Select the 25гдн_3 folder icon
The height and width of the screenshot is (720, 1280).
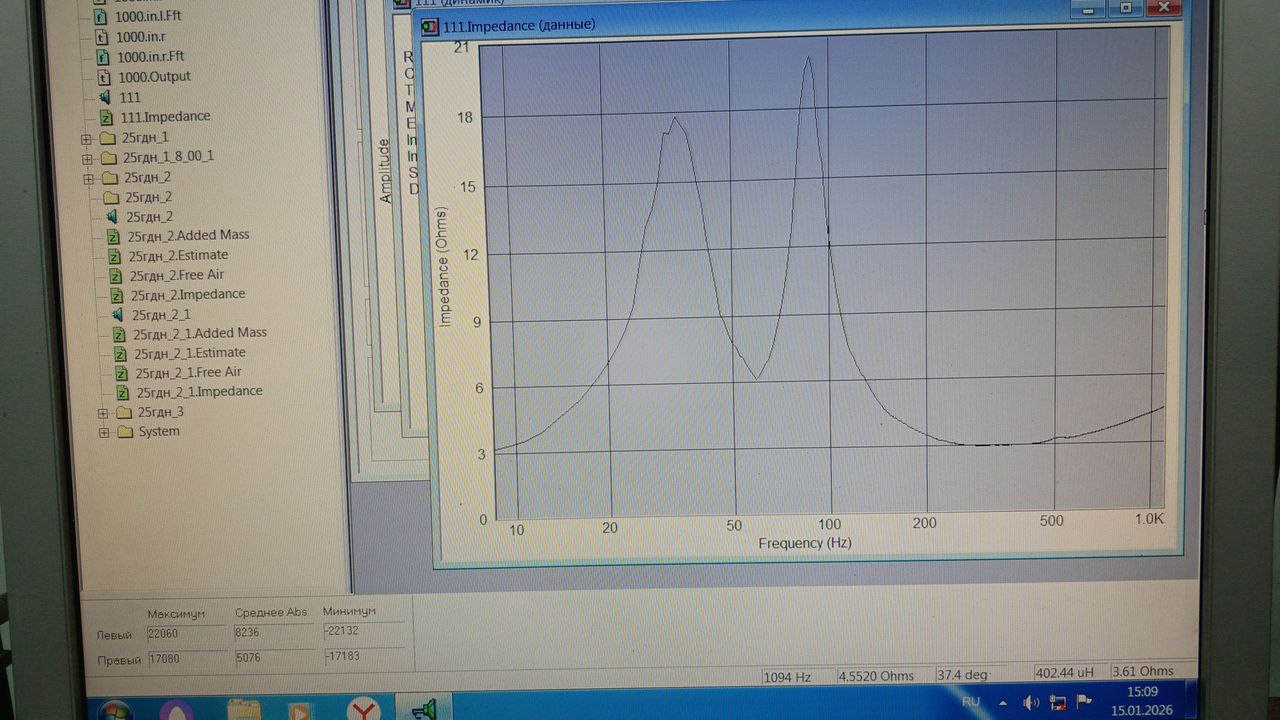(x=124, y=413)
